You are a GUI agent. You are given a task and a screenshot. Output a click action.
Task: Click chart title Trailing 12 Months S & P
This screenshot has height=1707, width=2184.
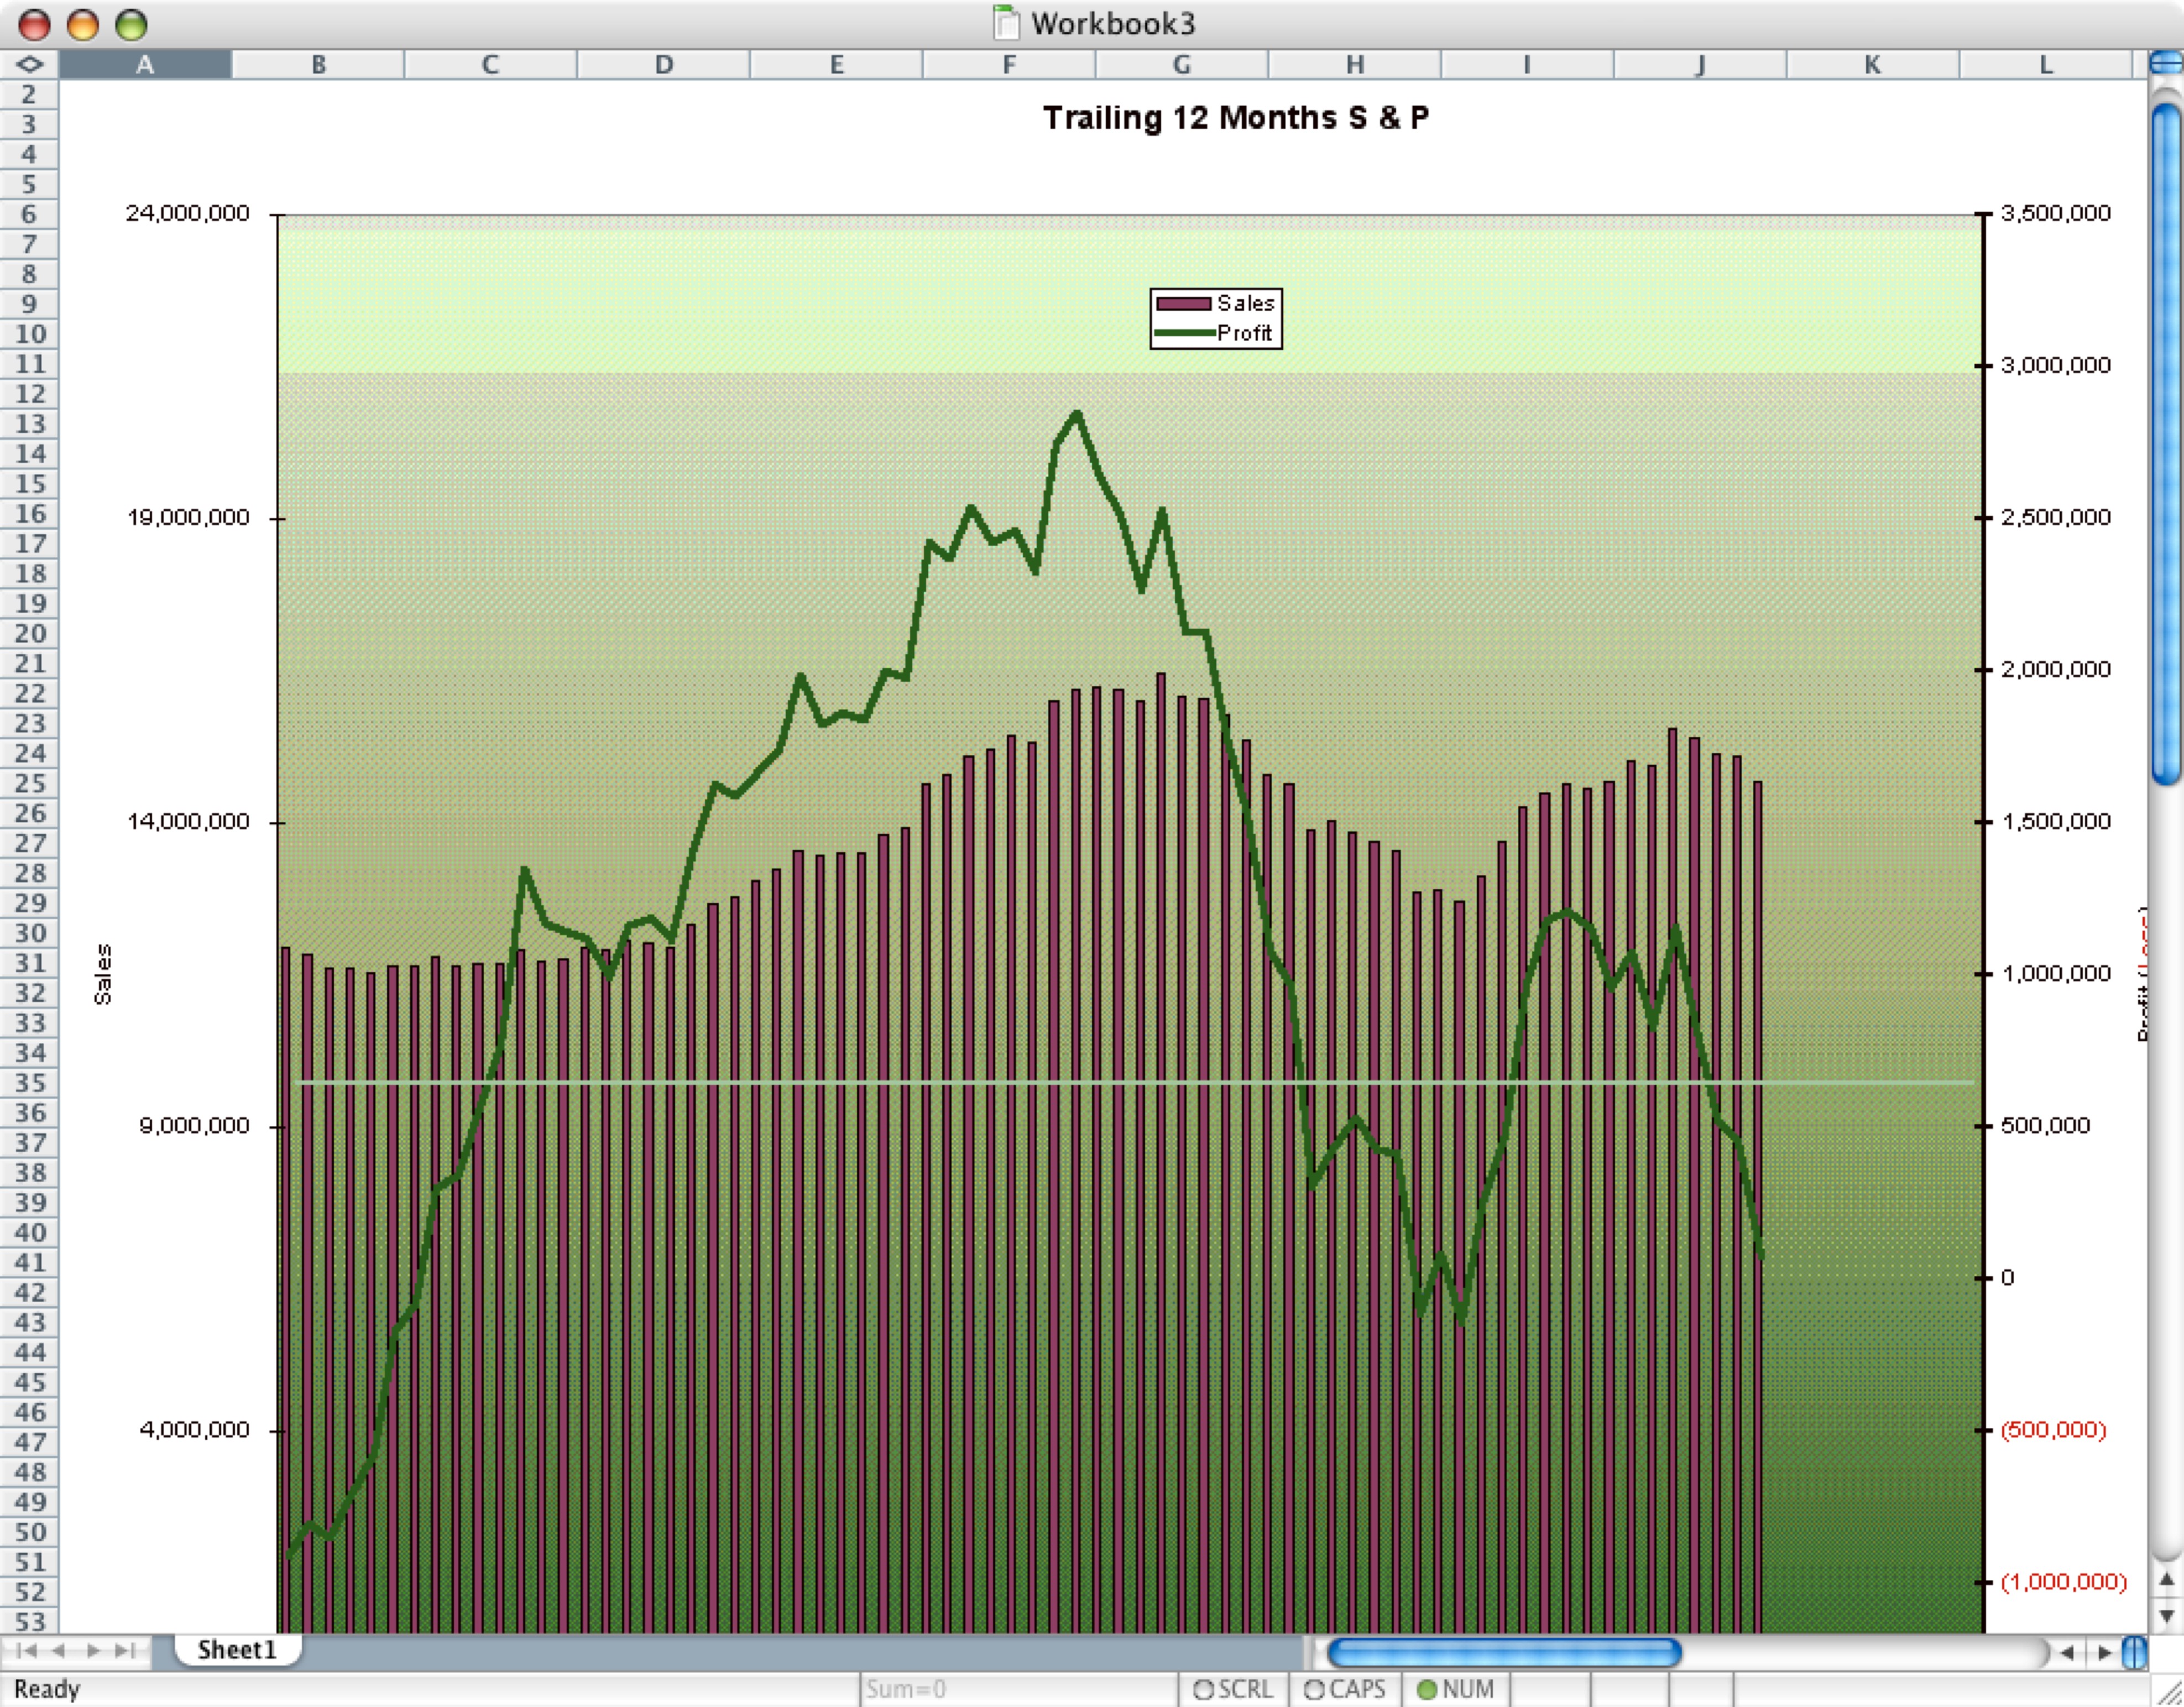[x=1236, y=118]
